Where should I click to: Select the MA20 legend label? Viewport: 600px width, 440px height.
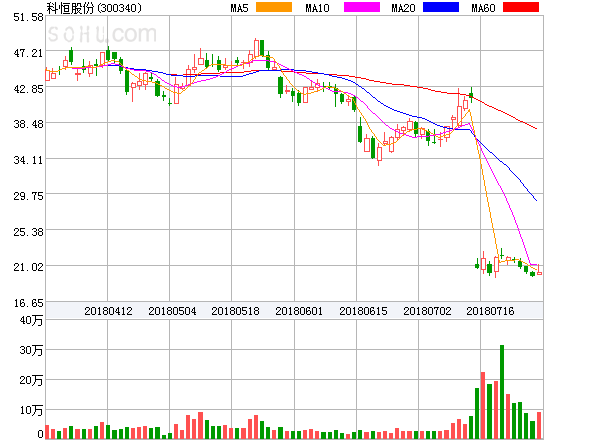point(403,8)
